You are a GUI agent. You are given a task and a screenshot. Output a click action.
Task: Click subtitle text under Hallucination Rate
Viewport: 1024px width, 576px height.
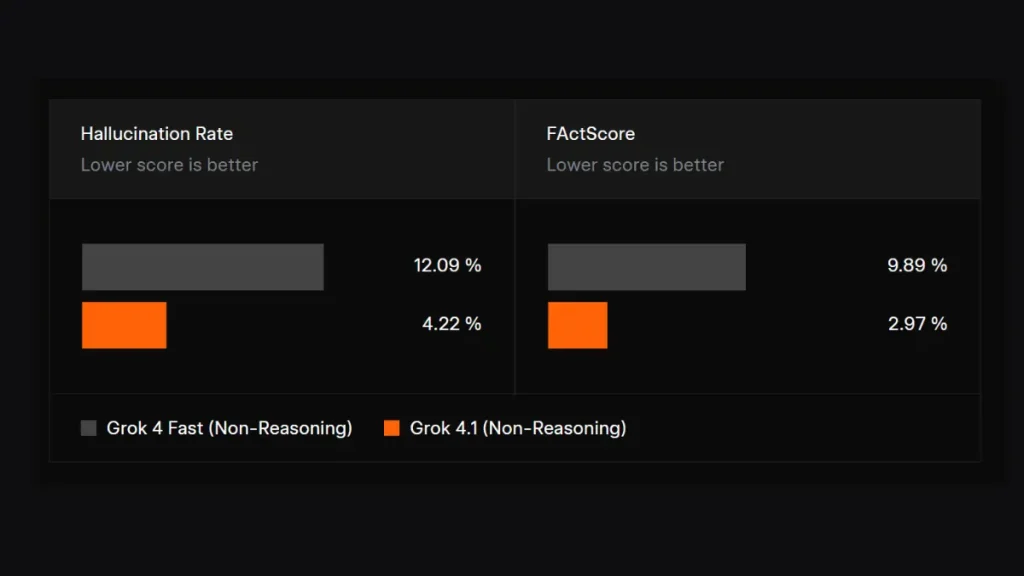(x=169, y=165)
